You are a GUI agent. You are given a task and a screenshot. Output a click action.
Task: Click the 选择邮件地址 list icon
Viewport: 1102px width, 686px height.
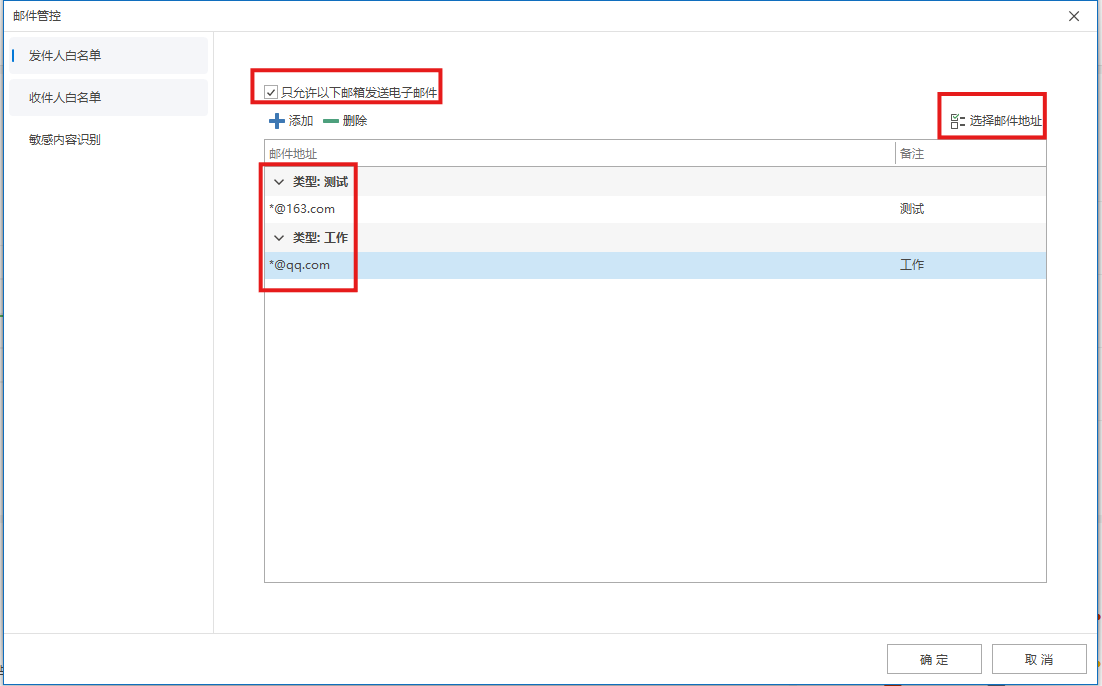[x=957, y=121]
